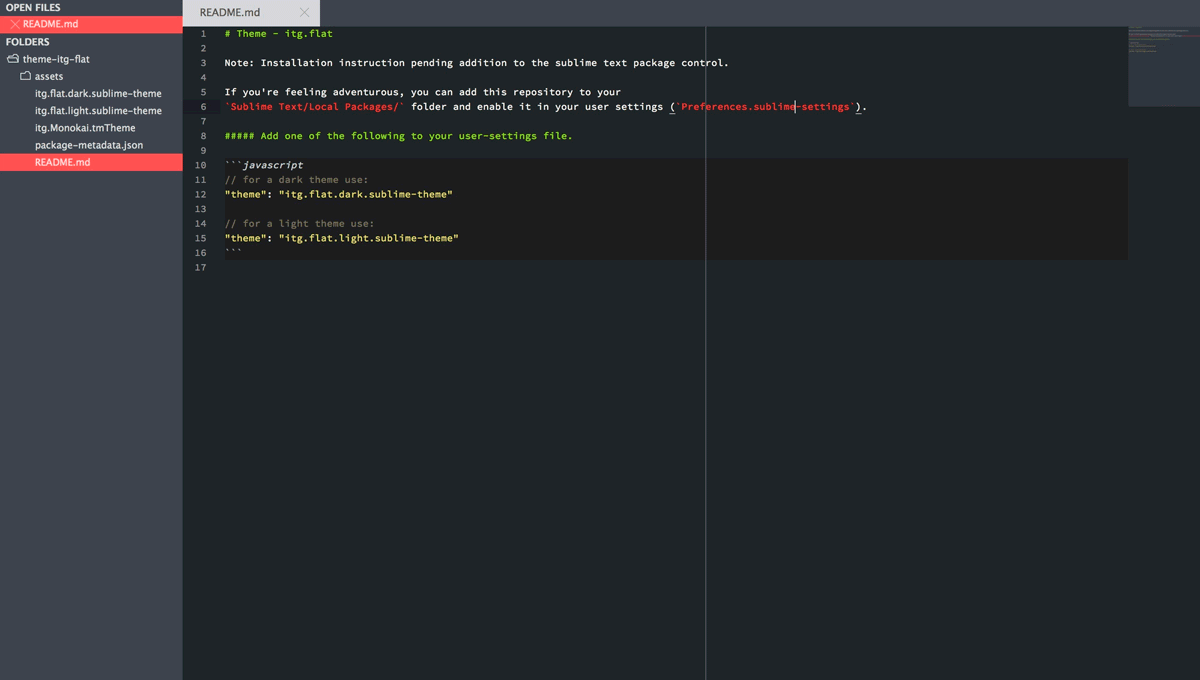This screenshot has width=1200, height=680.
Task: Click line number 10 in gutter
Action: [x=201, y=165]
